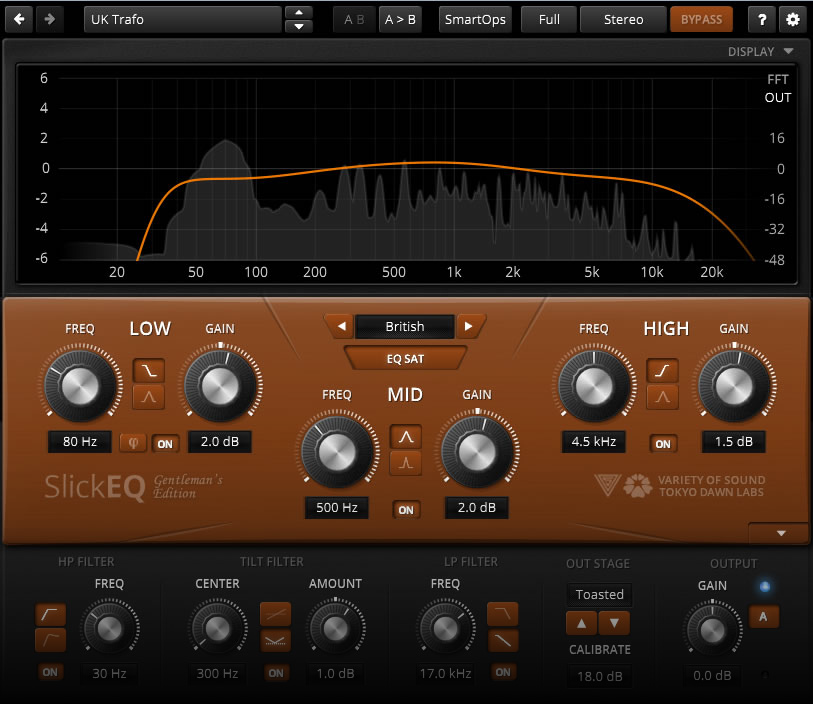Viewport: 813px width, 704px height.
Task: Click the high GAIN knob
Action: [734, 385]
